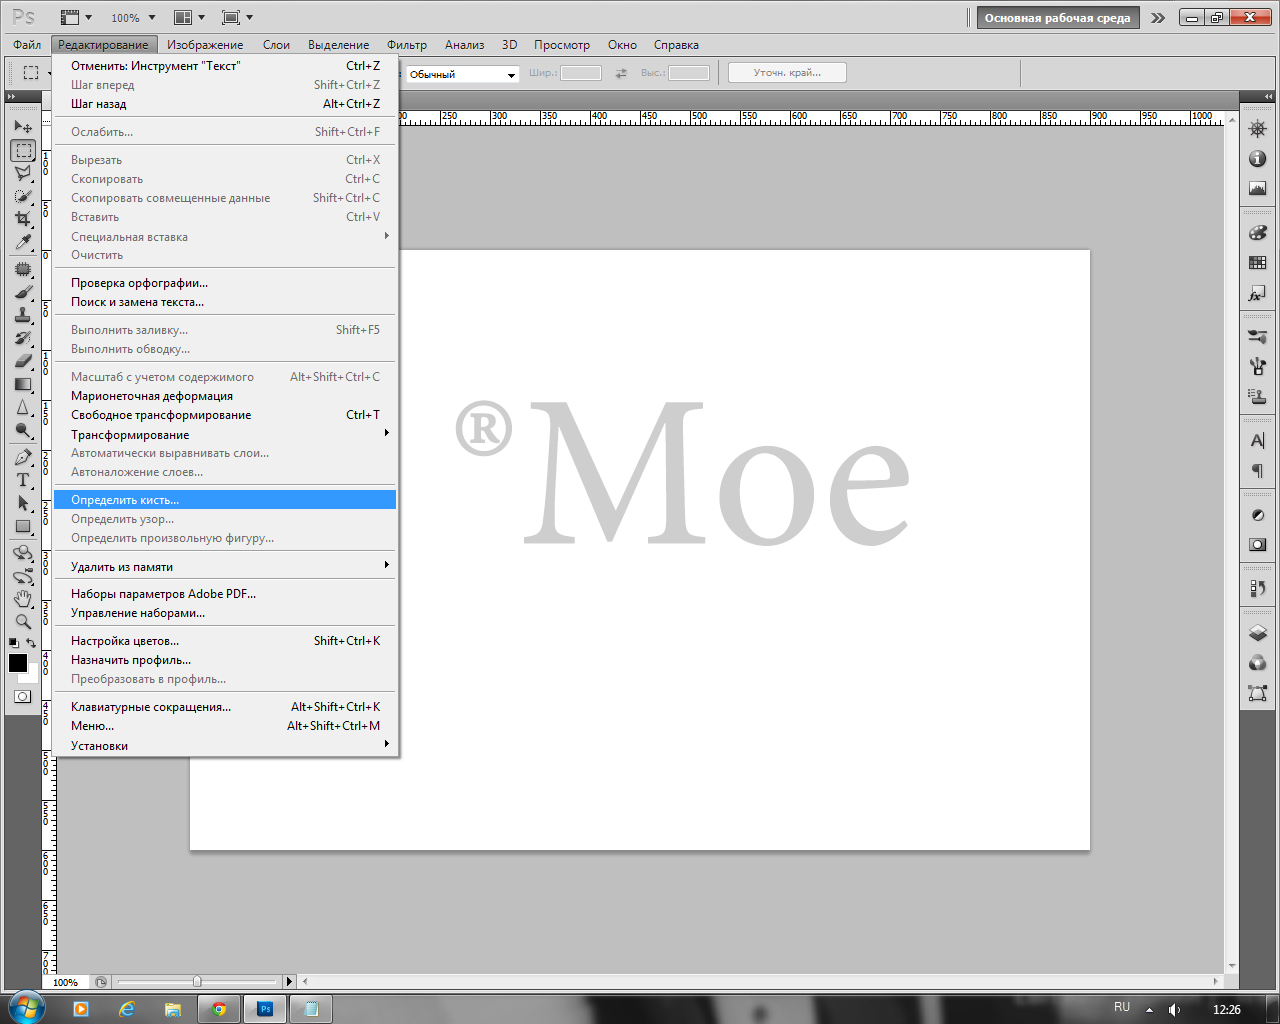This screenshot has width=1280, height=1024.
Task: Click the 'Основная рабочая среда' workspace button
Action: click(x=1057, y=18)
